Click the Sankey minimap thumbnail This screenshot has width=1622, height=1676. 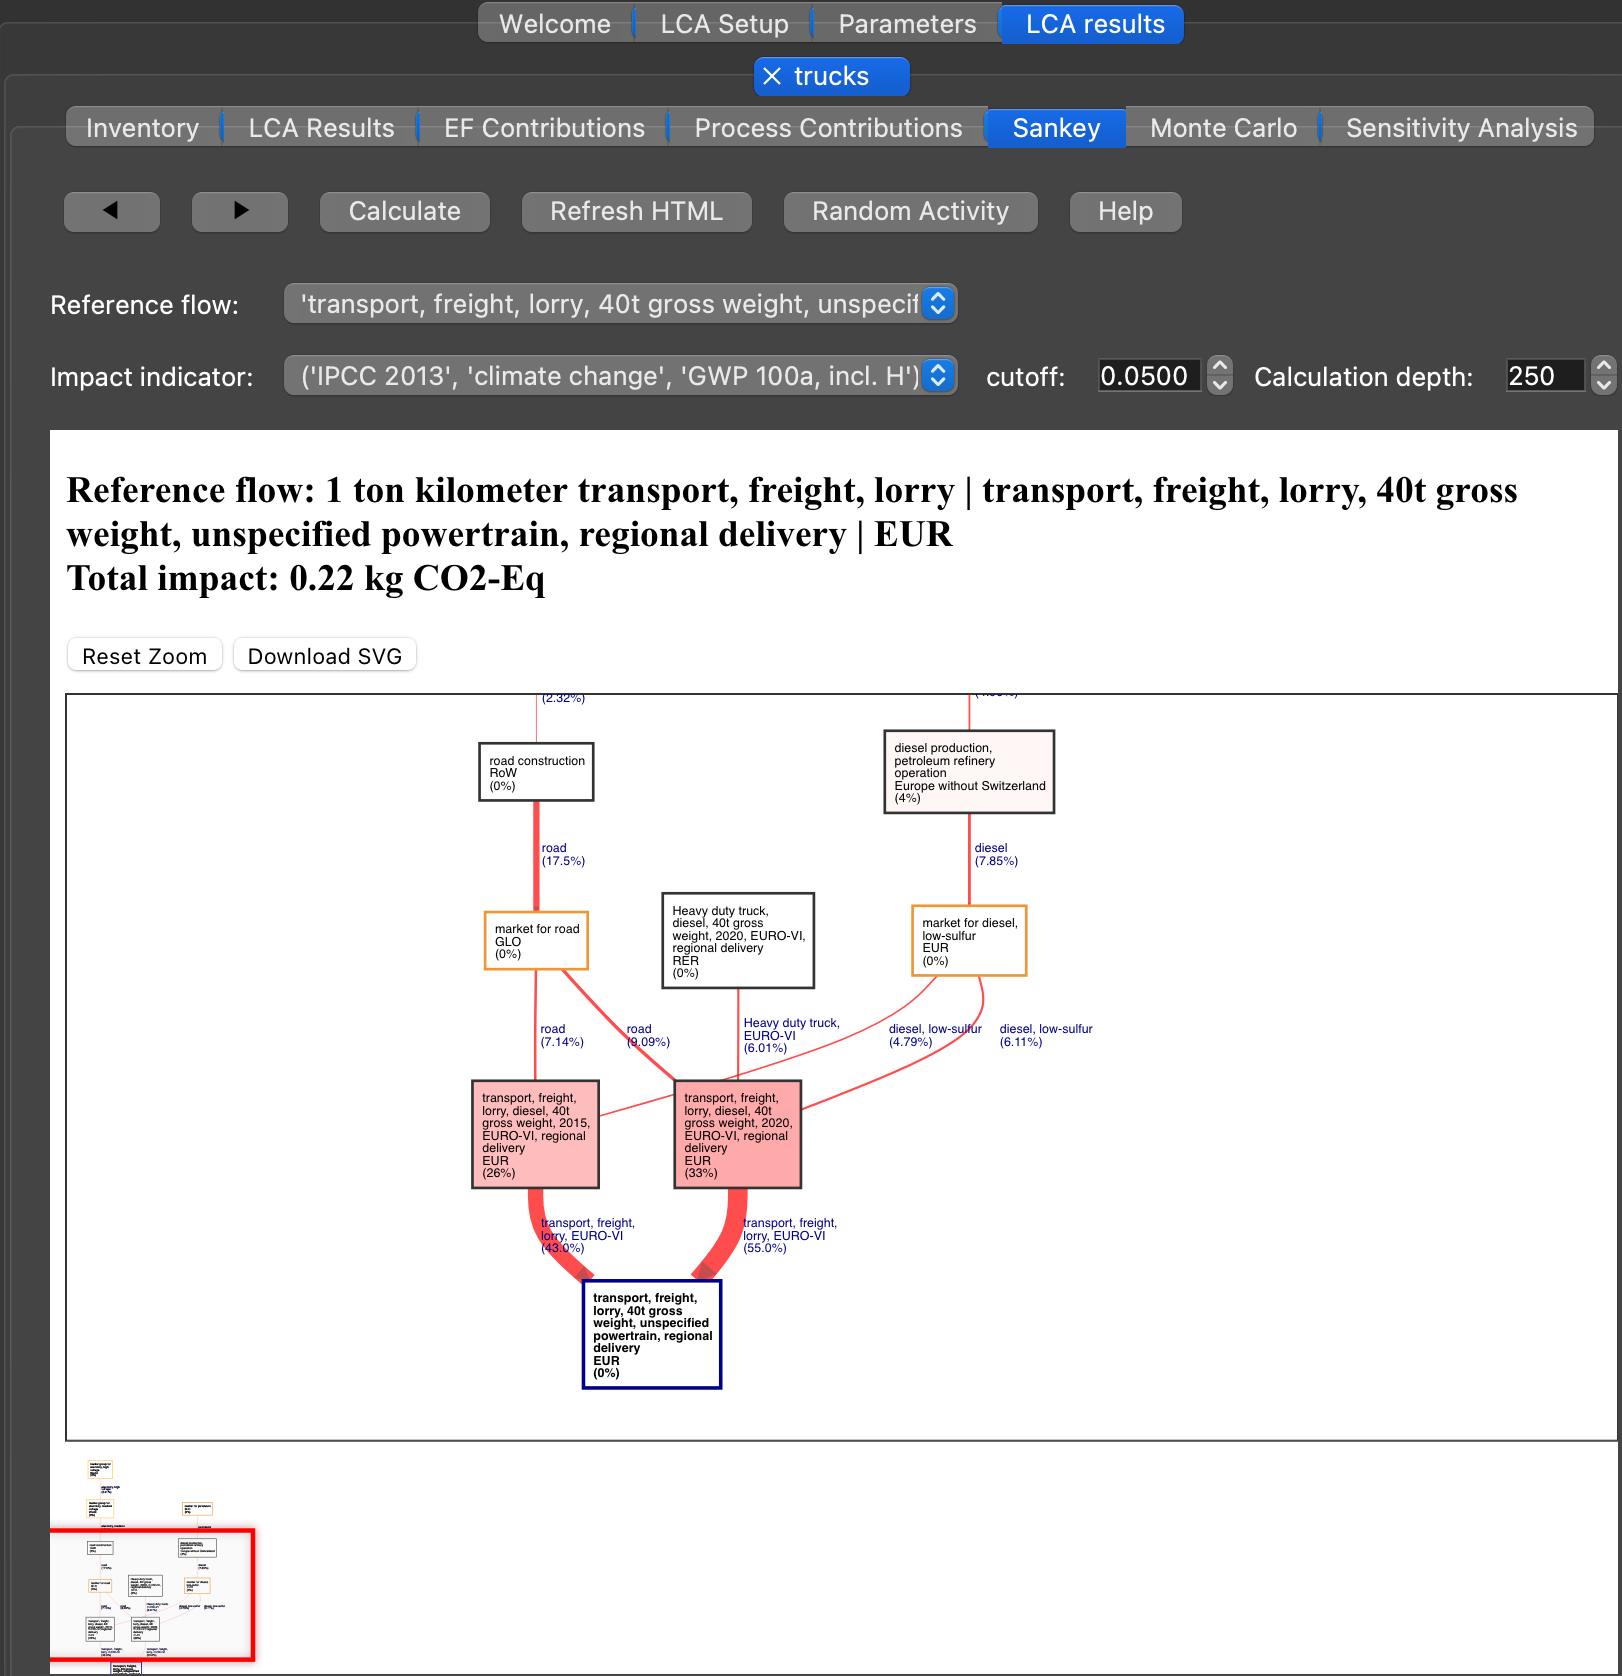click(155, 1595)
